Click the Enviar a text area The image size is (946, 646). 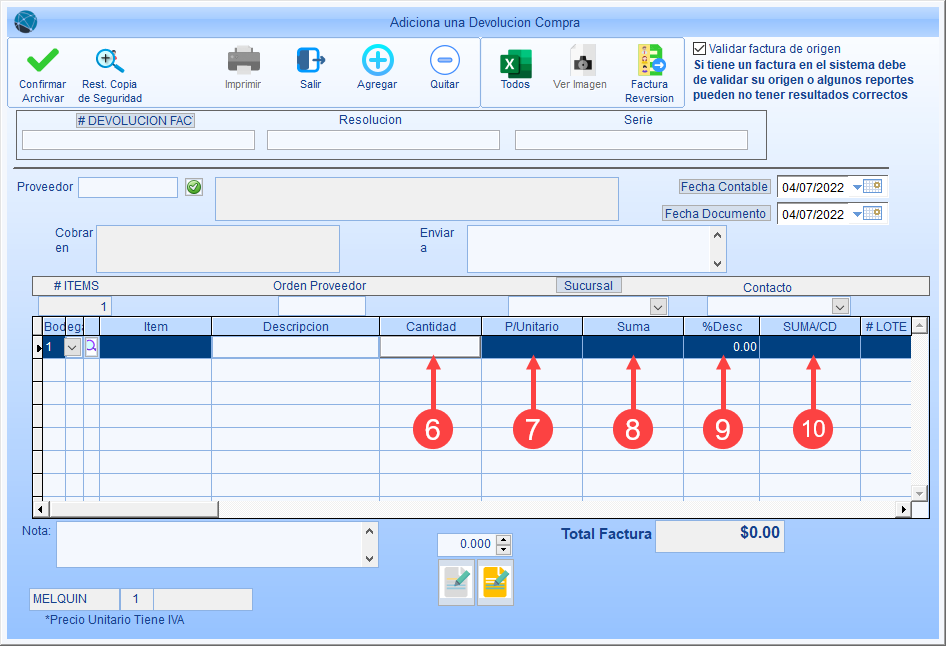[x=589, y=249]
